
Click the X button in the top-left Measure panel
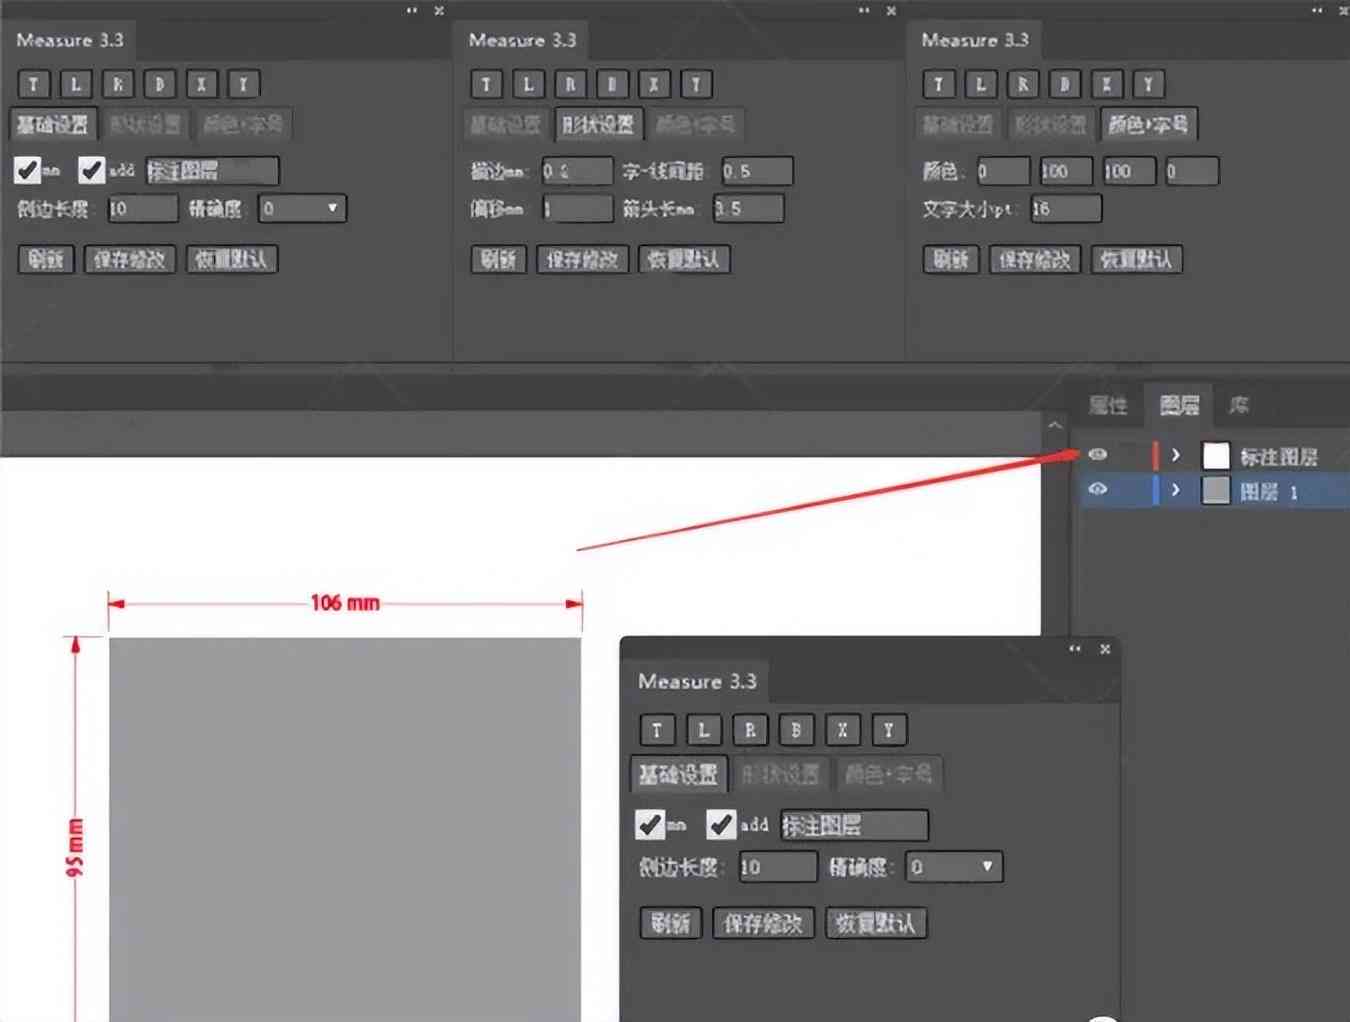coord(201,84)
